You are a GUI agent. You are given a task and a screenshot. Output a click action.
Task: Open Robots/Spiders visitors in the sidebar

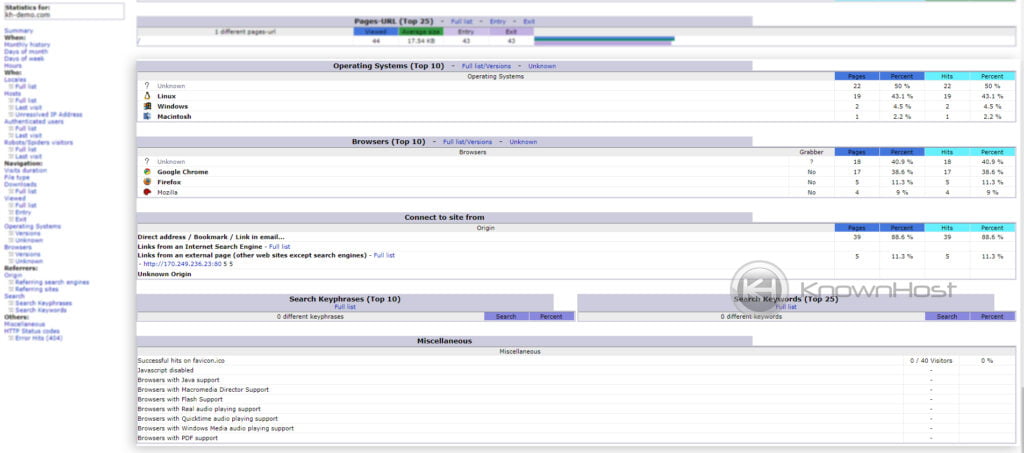click(39, 142)
